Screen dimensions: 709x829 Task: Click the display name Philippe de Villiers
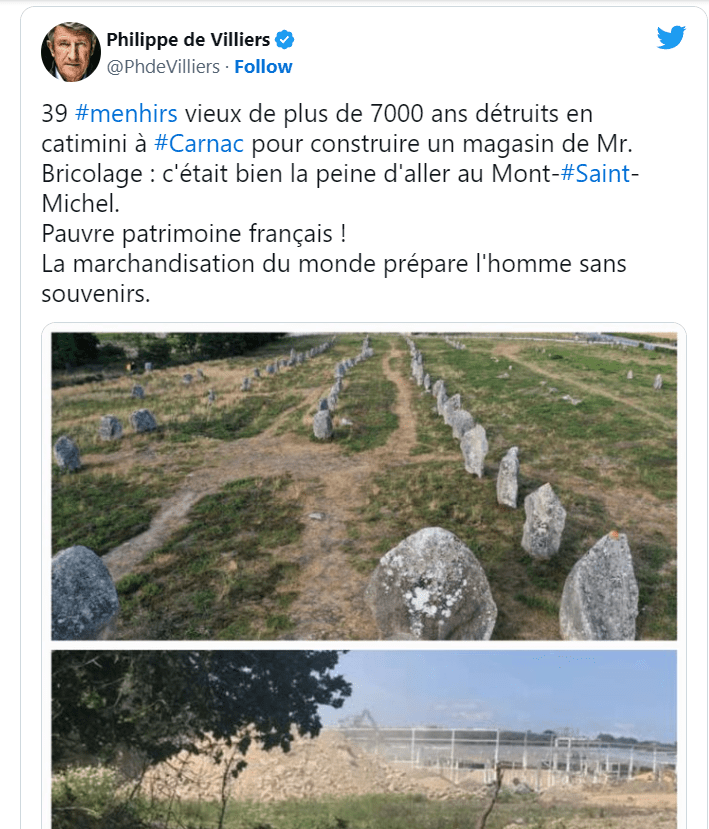pyautogui.click(x=188, y=40)
